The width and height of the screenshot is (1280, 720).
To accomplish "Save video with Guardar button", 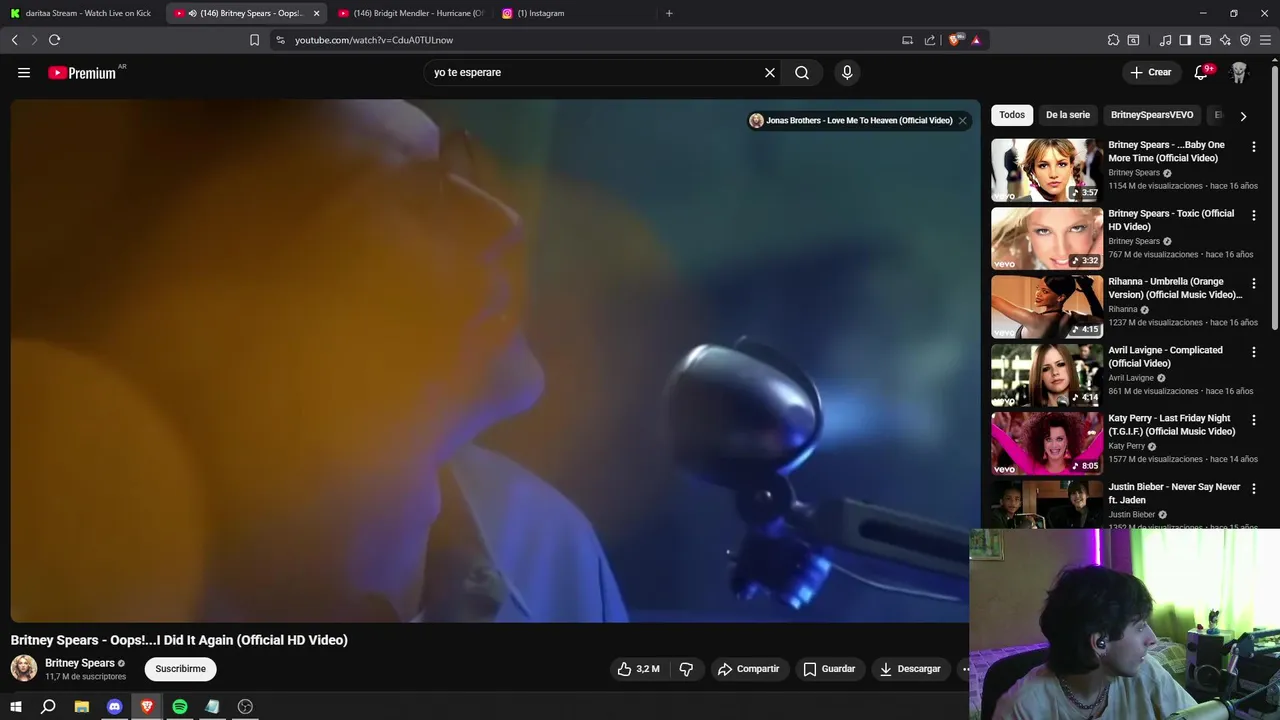I will click(x=829, y=669).
